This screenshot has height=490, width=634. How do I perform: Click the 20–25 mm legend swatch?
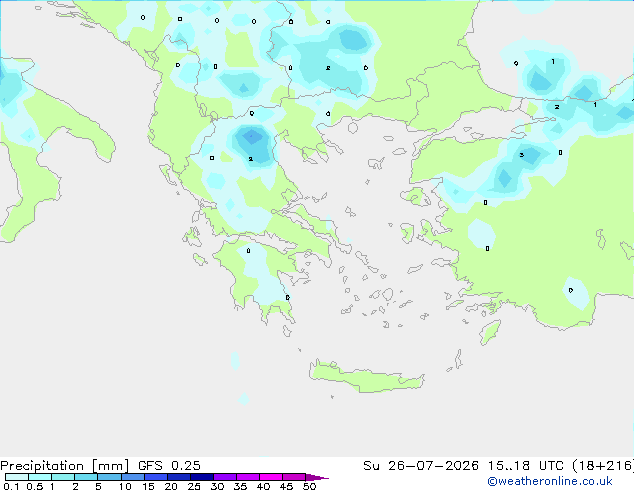click(x=179, y=477)
